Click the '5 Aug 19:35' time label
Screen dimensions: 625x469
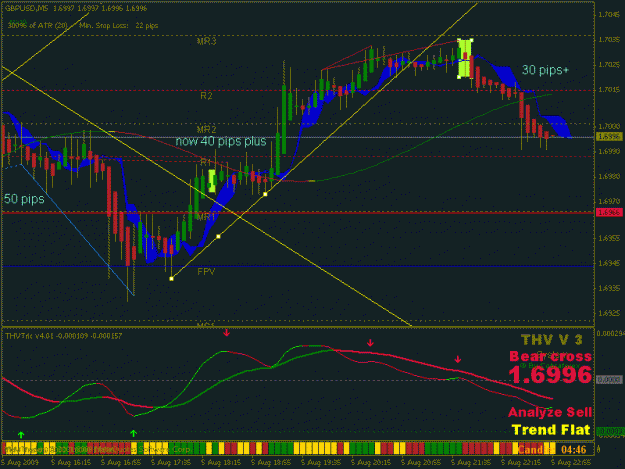(321, 462)
